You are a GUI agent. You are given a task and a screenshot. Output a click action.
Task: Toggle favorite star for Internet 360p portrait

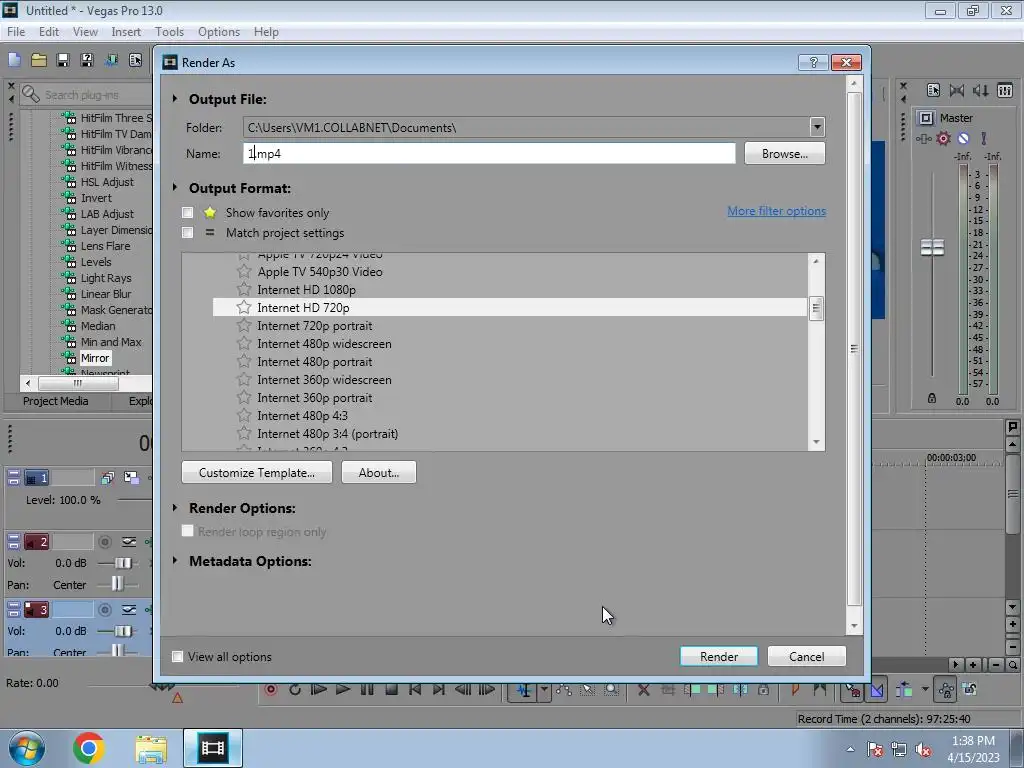click(244, 397)
